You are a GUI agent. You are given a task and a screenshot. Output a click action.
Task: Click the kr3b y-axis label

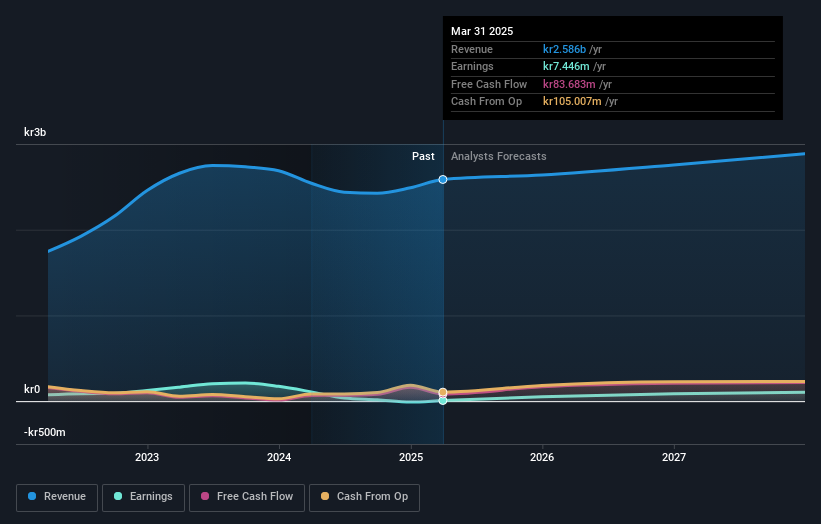click(x=35, y=132)
